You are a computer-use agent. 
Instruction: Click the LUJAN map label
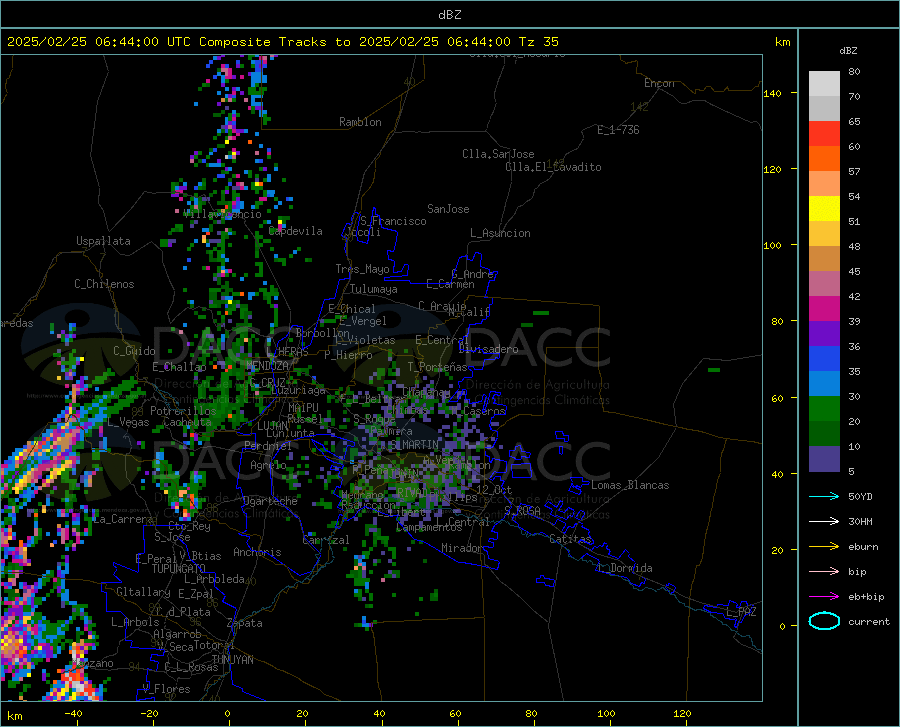pos(272,426)
